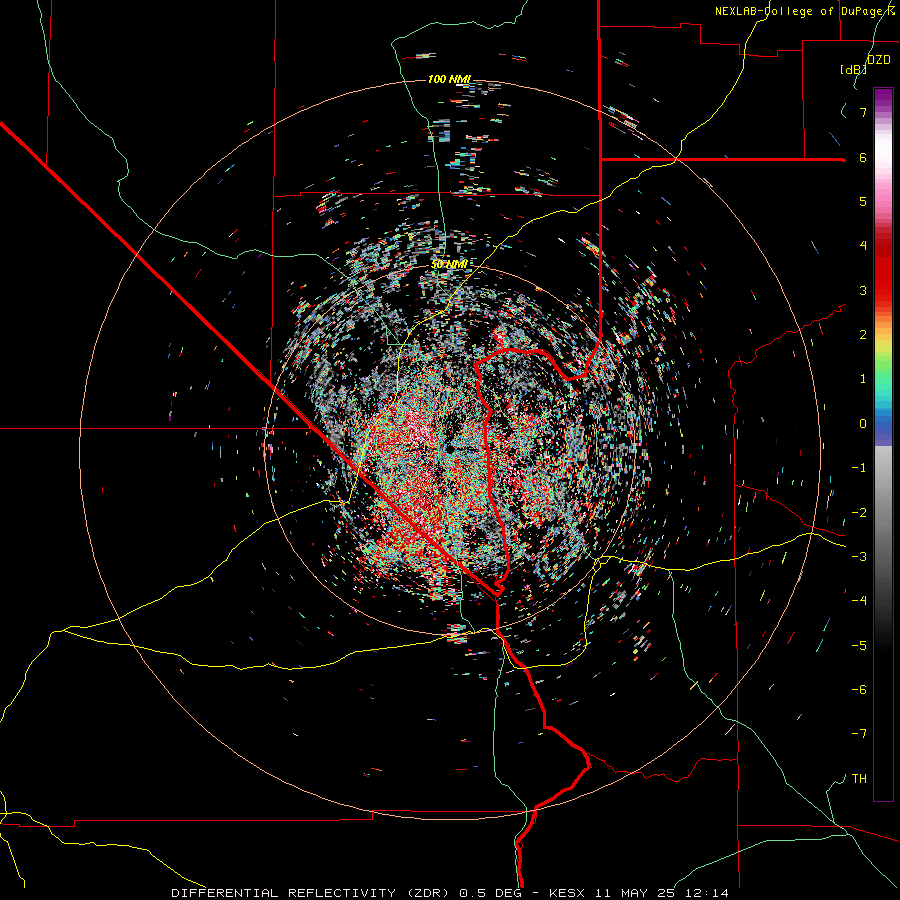
Task: Select the 5 value on the dB scale
Action: point(863,201)
